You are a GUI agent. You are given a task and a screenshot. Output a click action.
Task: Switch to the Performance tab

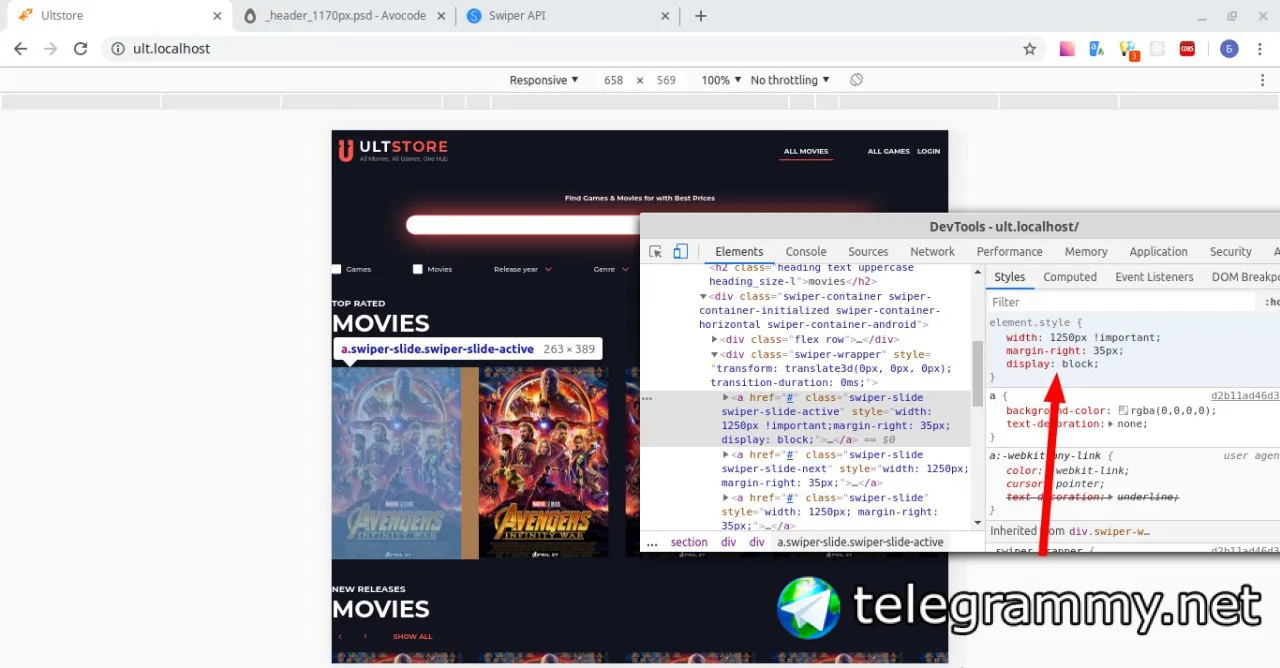coord(1010,252)
